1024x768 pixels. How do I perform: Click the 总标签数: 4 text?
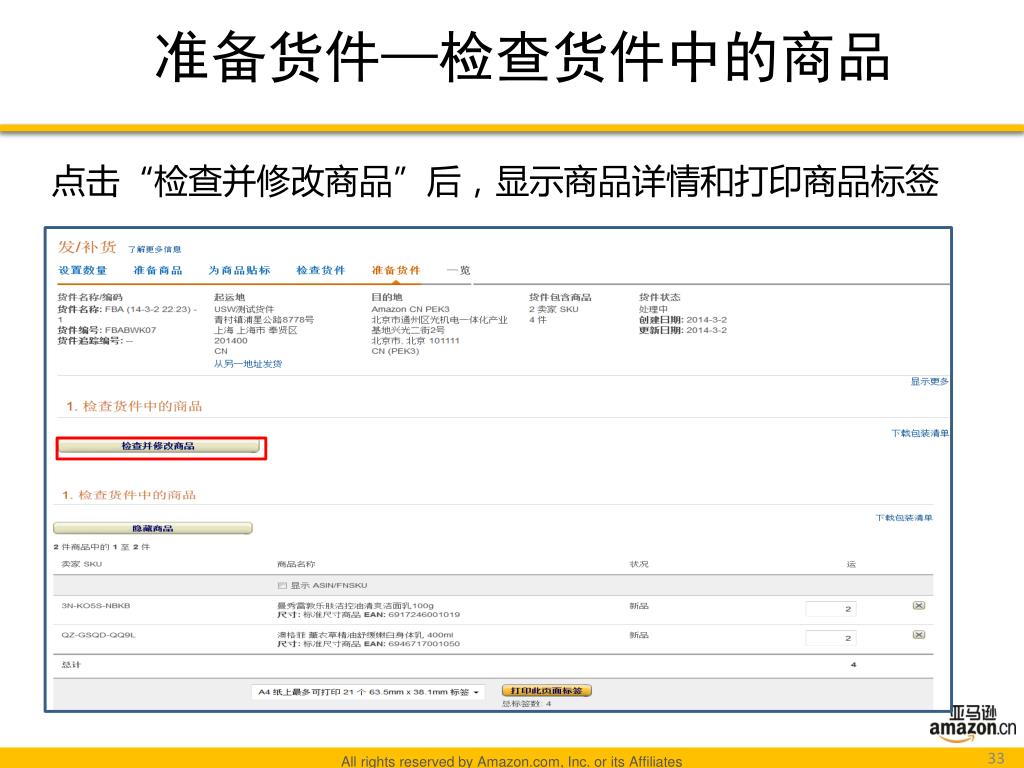pyautogui.click(x=527, y=704)
